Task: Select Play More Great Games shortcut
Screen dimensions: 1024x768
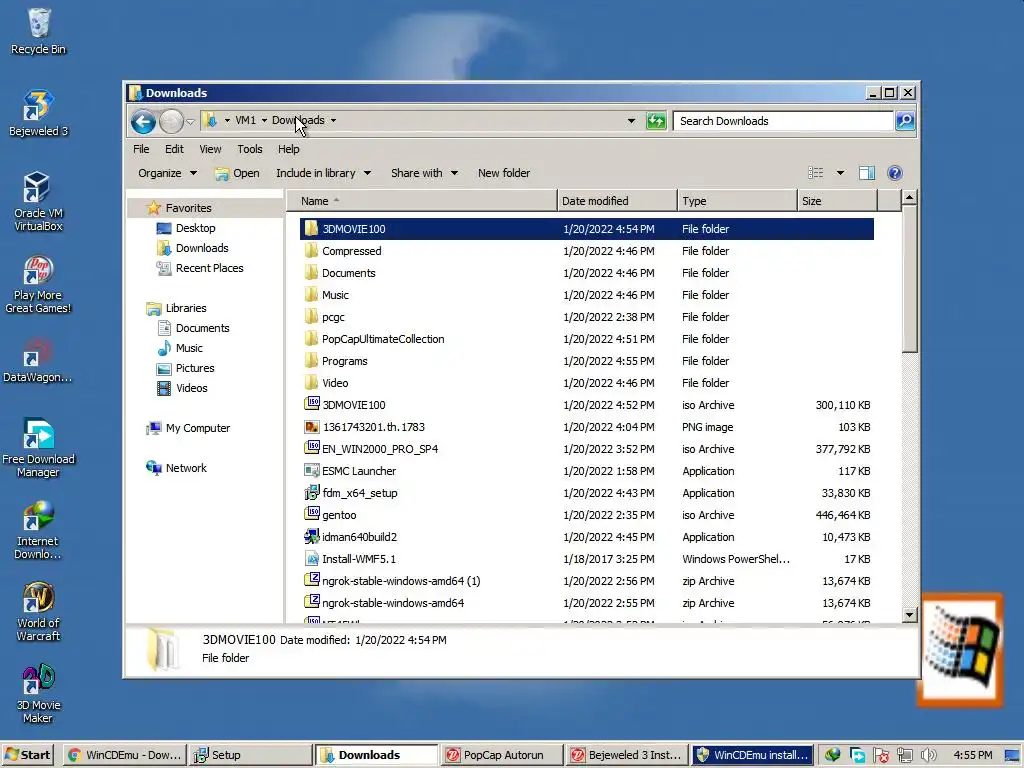Action: tap(38, 283)
